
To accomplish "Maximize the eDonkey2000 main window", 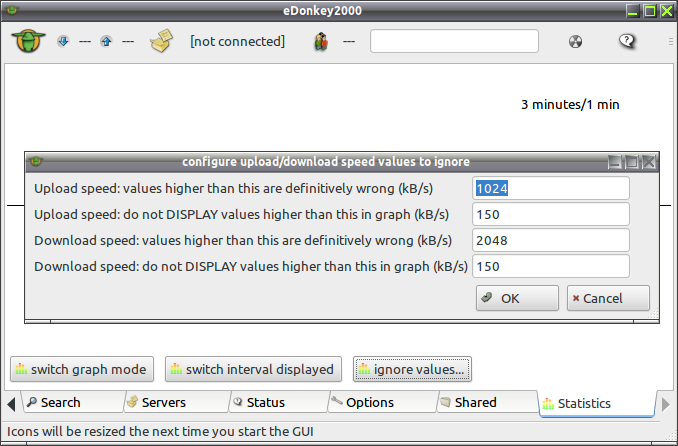I will [649, 11].
